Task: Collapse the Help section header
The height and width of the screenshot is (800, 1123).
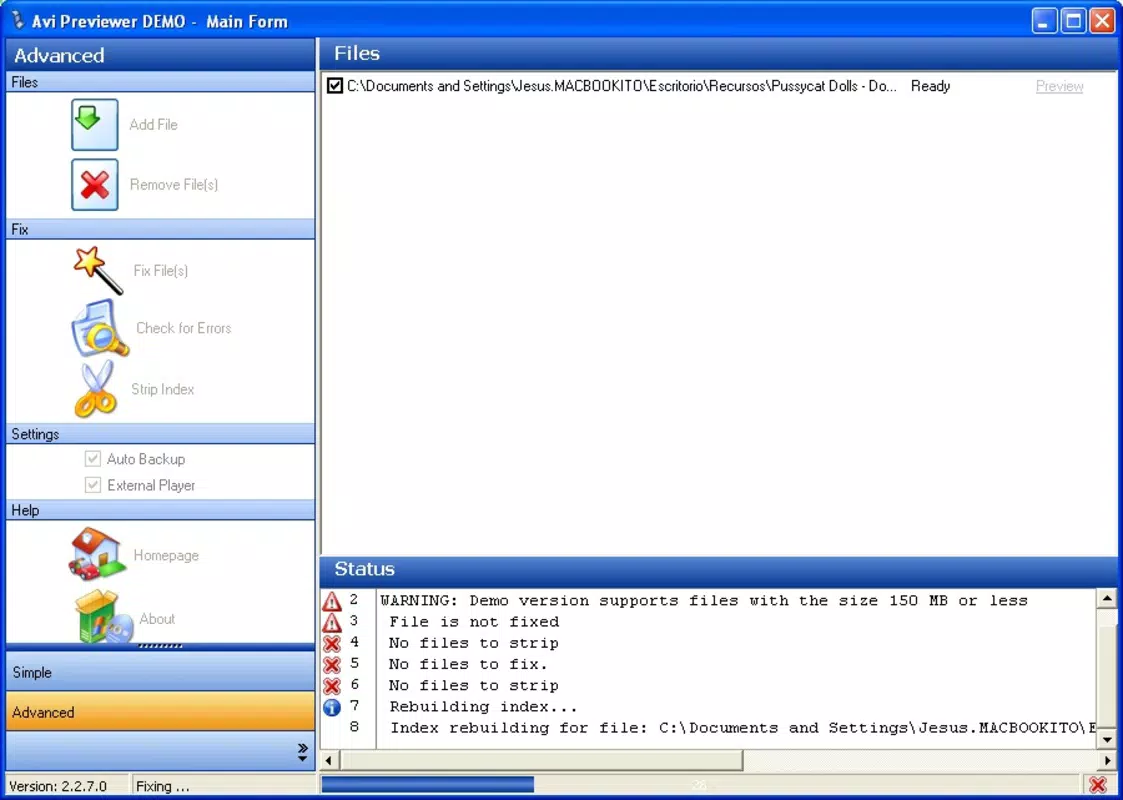Action: click(160, 510)
